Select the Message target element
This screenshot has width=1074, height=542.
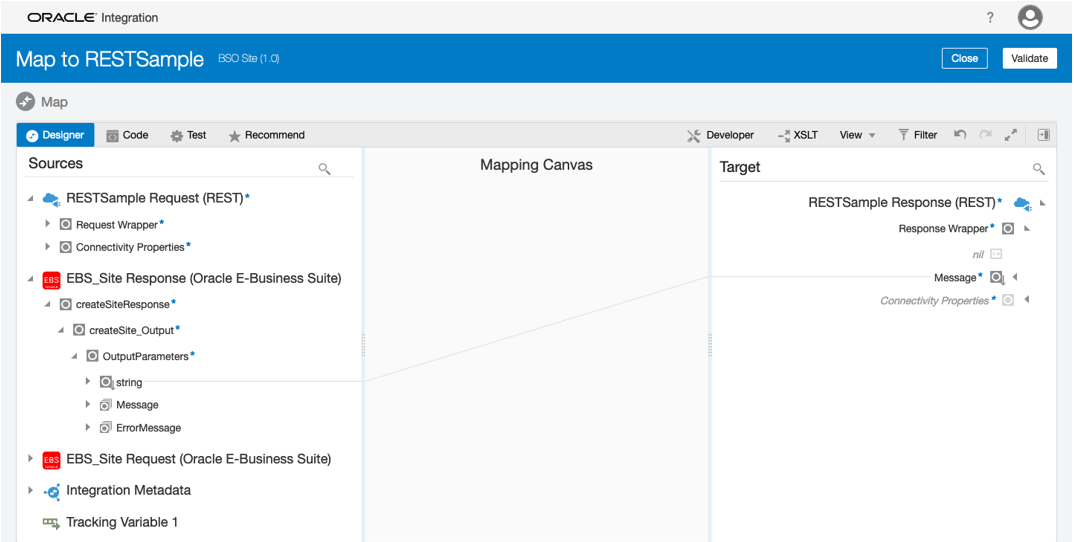click(x=955, y=278)
